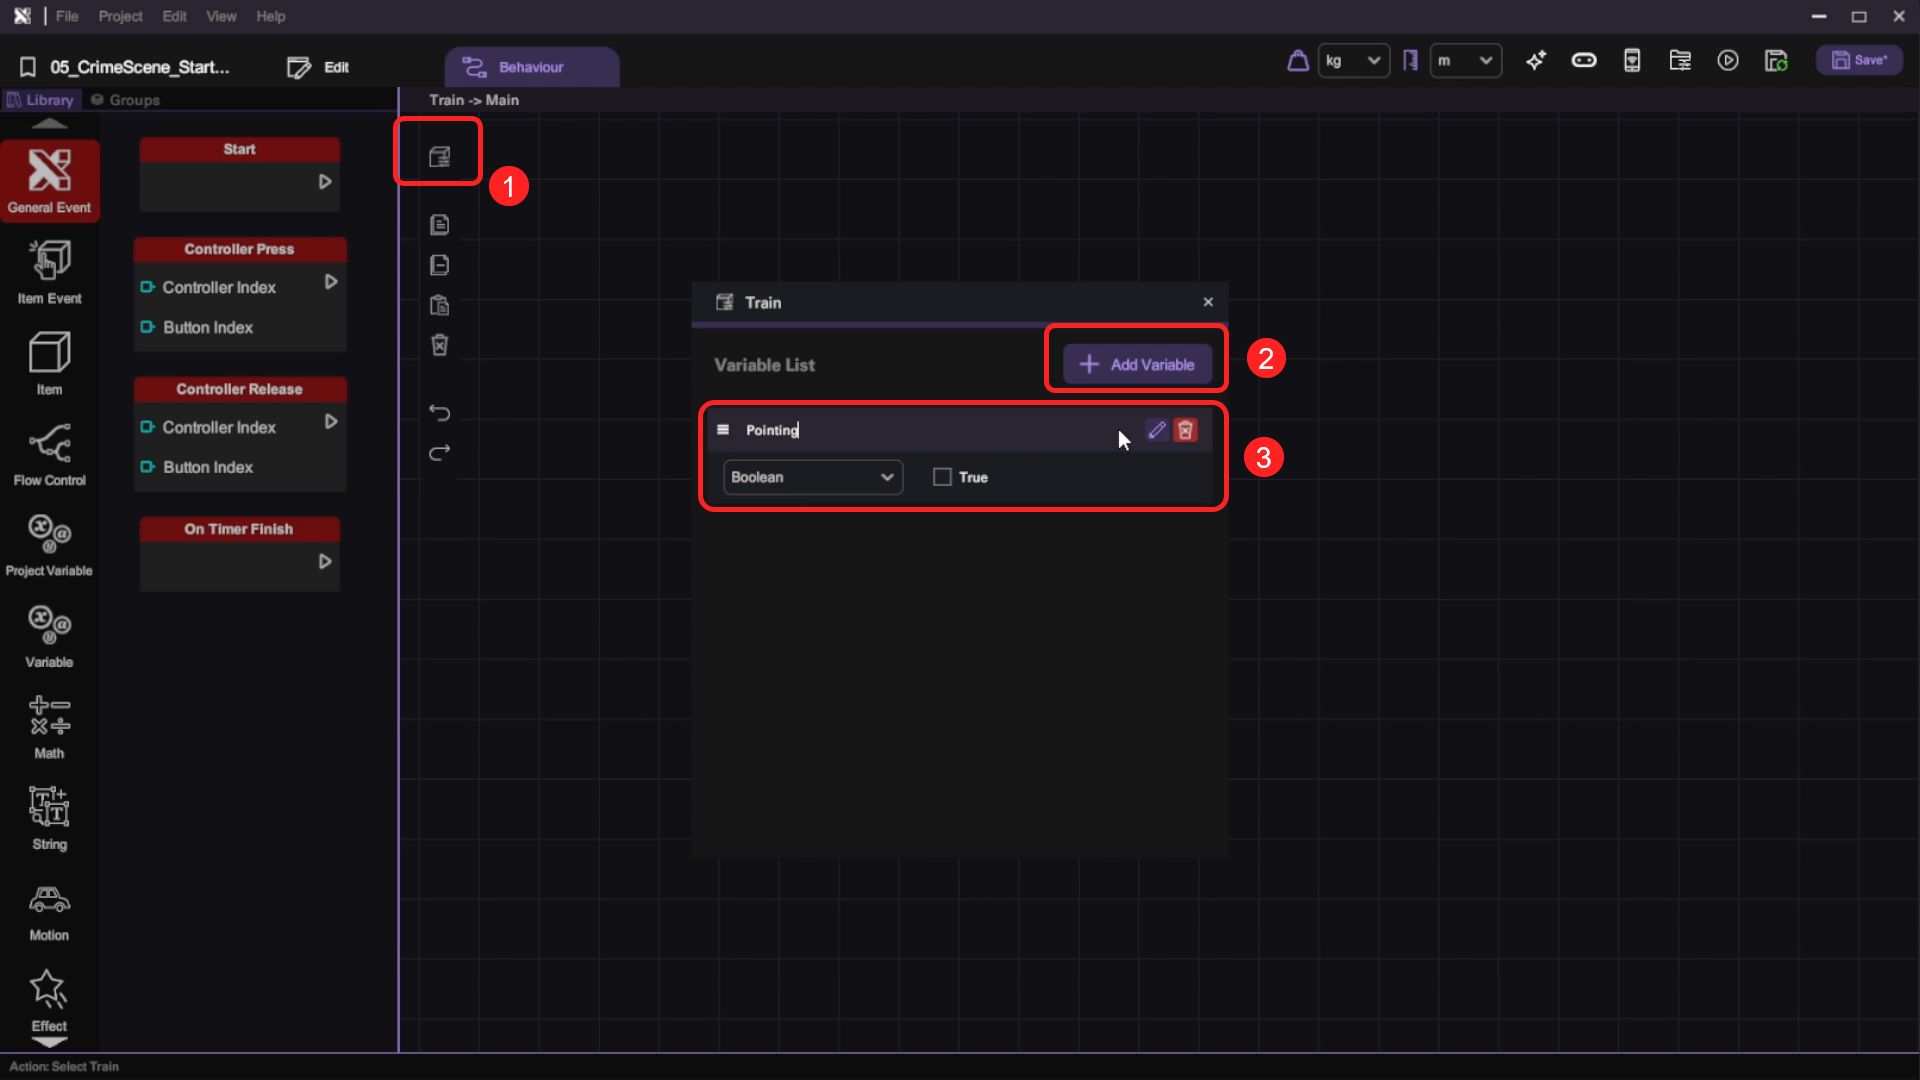Open the Math library category
Viewport: 1920px width, 1080px height.
coord(49,727)
